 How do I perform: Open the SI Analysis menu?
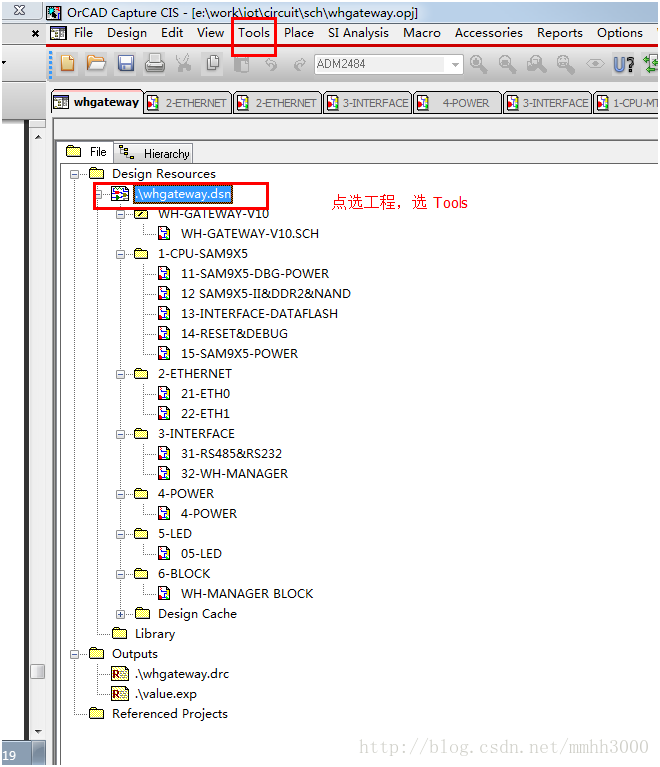coord(358,33)
